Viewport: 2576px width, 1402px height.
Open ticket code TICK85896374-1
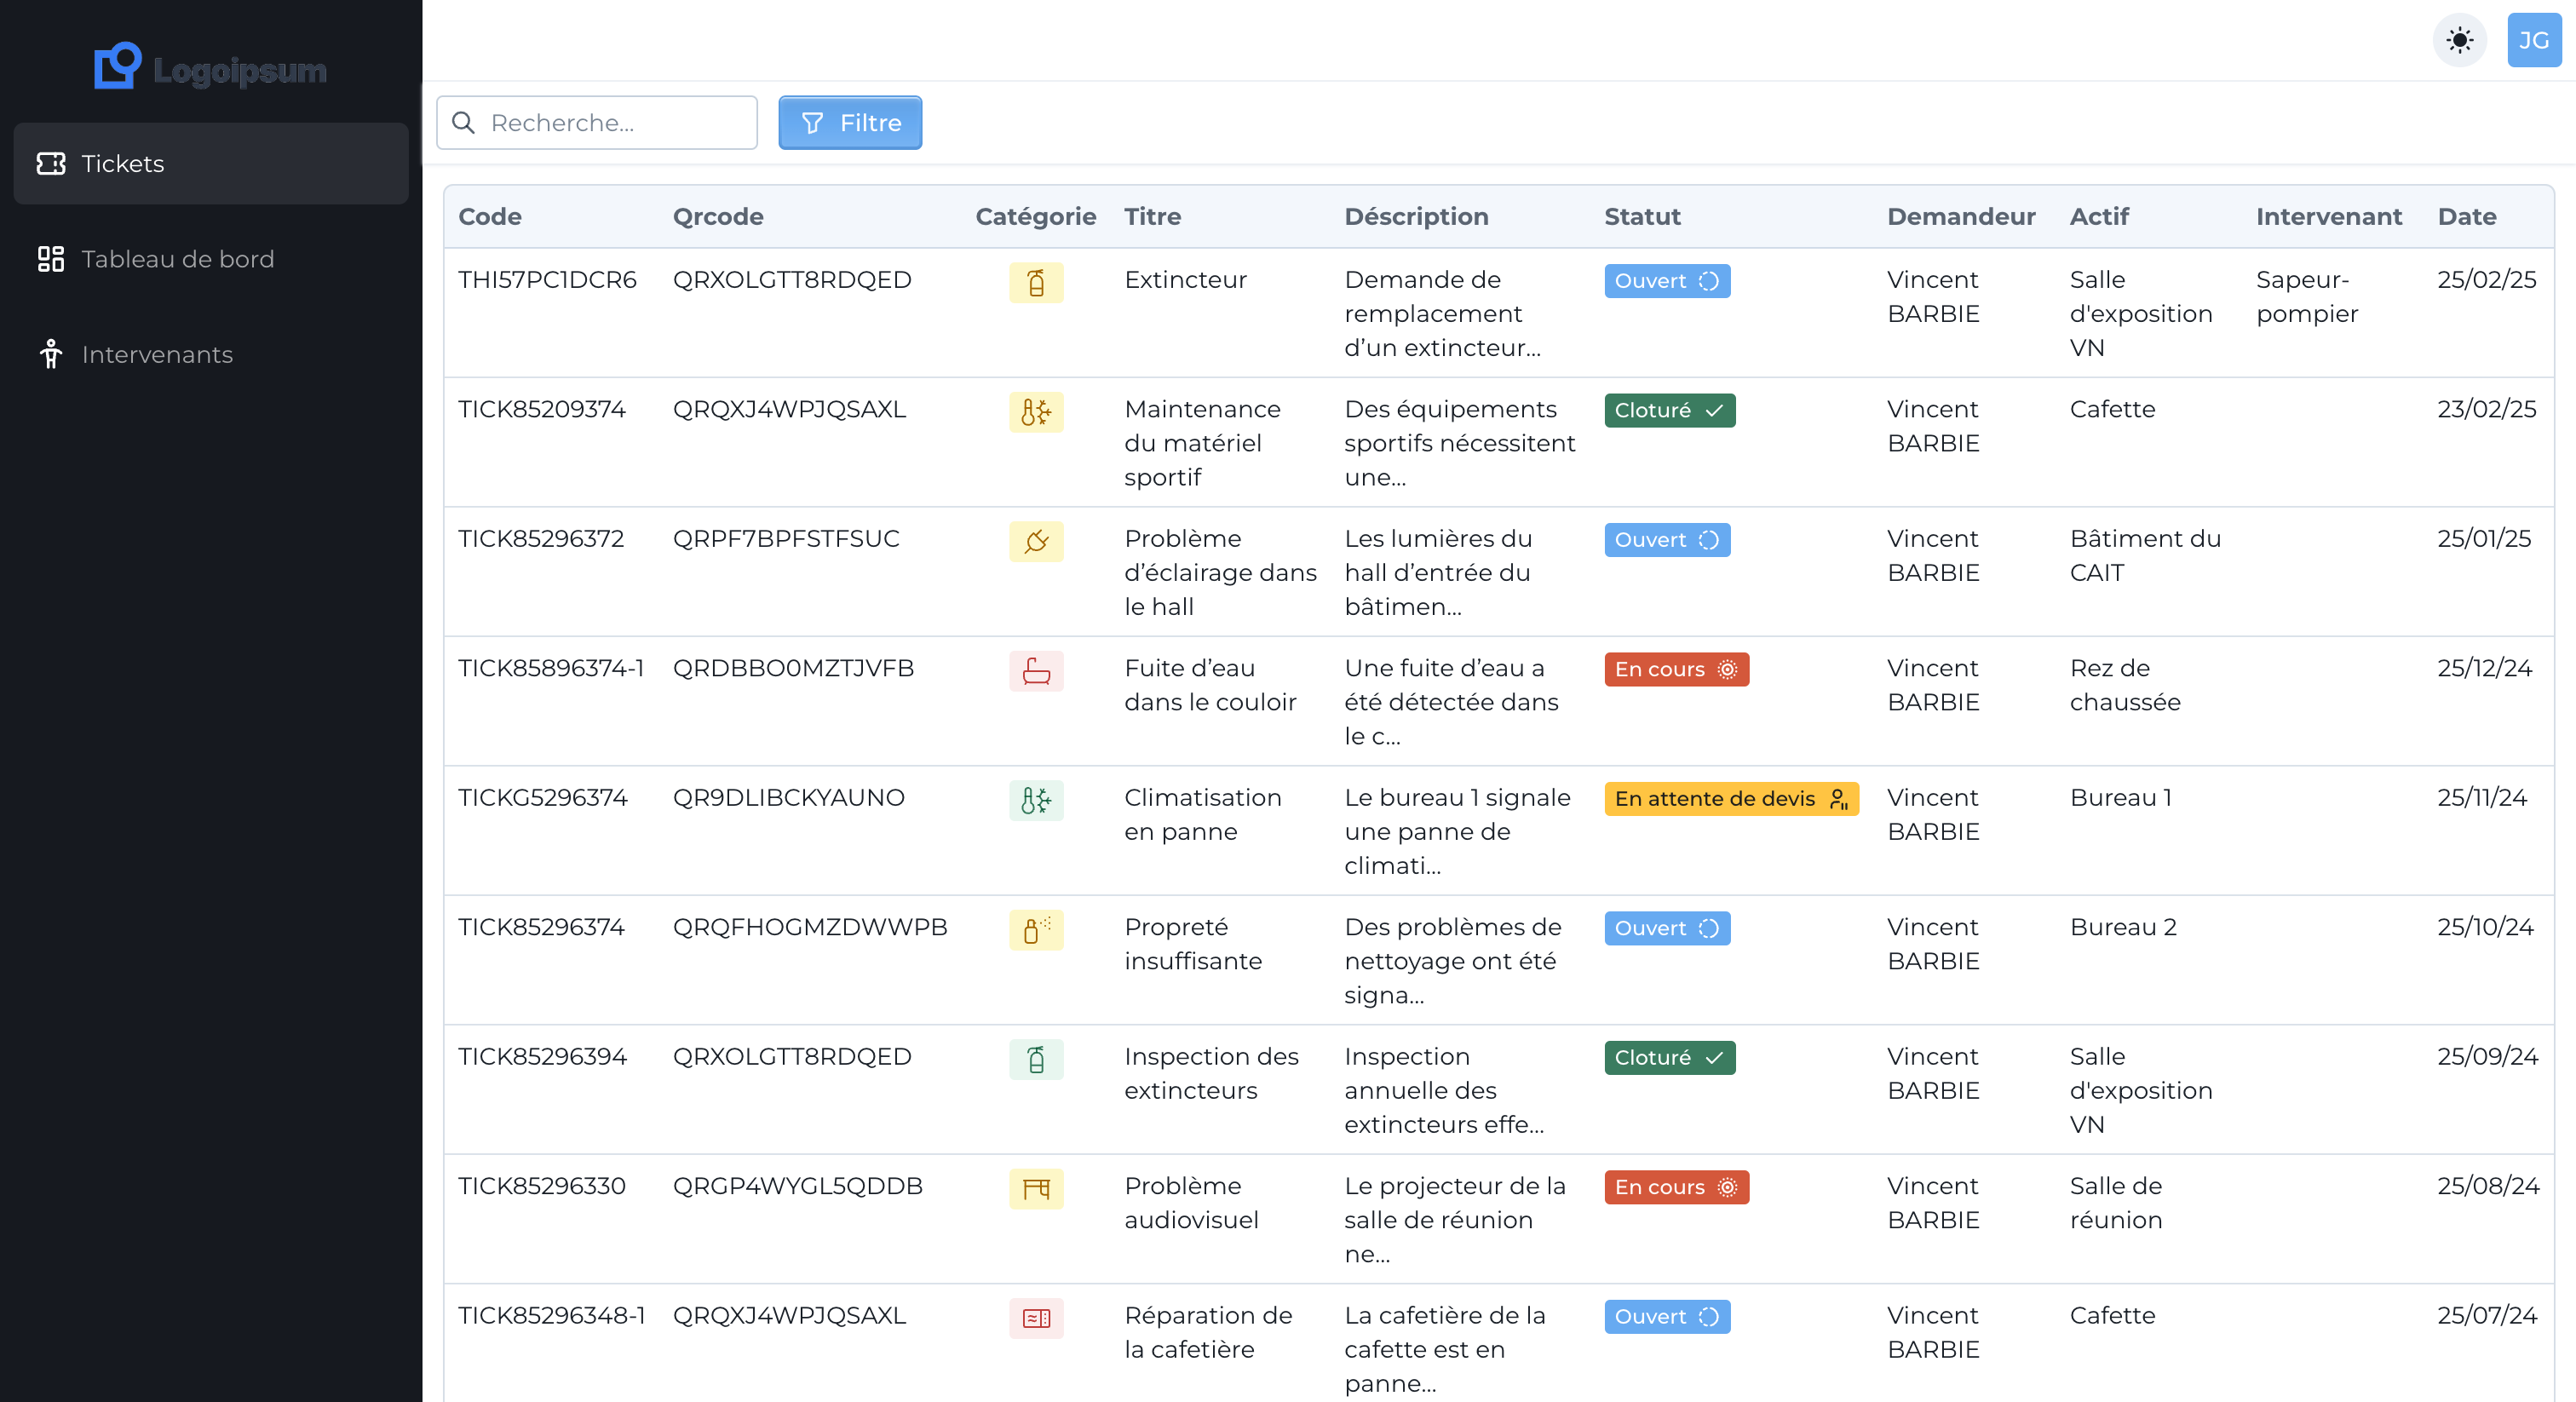(550, 668)
